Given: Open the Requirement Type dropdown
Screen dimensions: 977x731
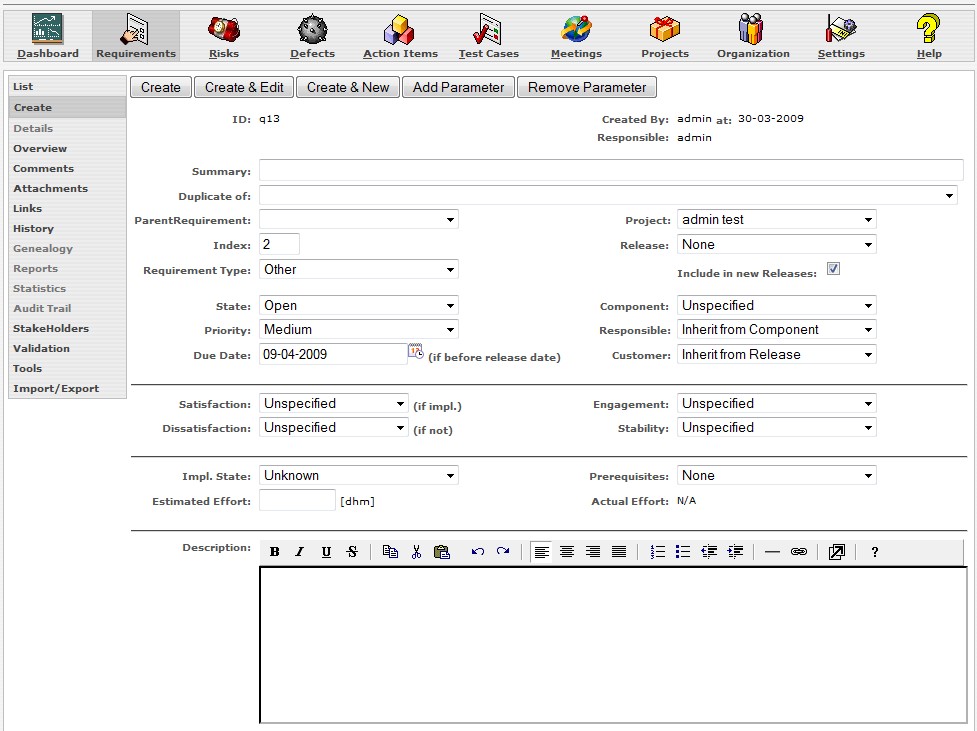Looking at the screenshot, I should pyautogui.click(x=358, y=270).
